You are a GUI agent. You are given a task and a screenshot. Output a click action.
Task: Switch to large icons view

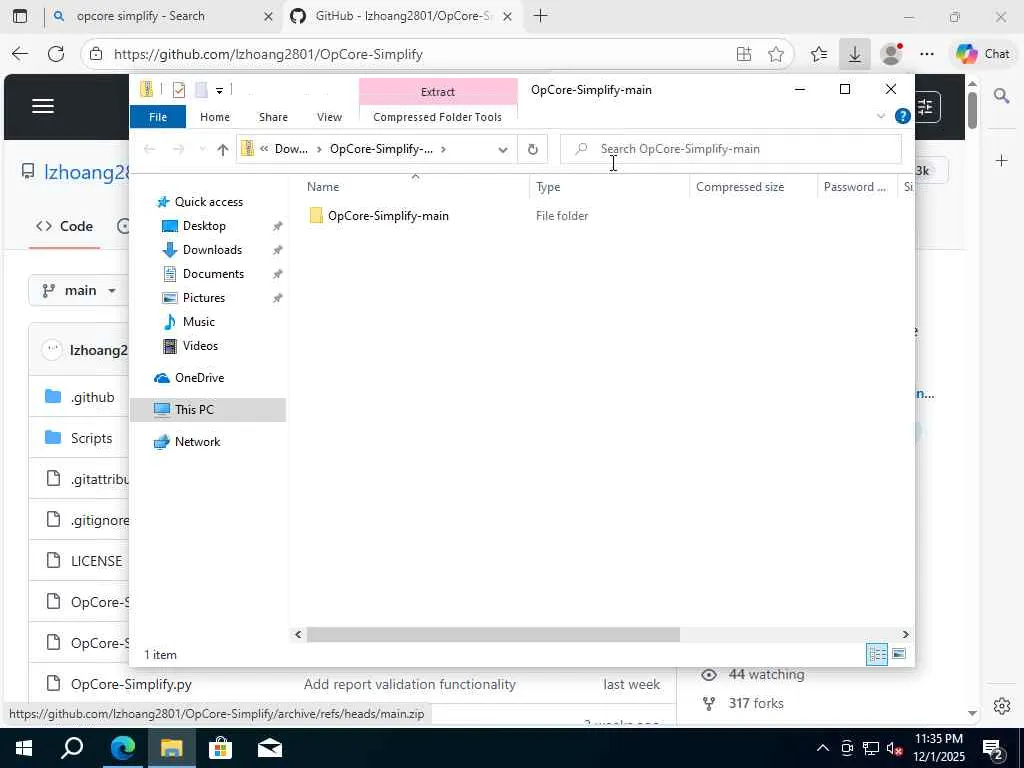point(899,654)
